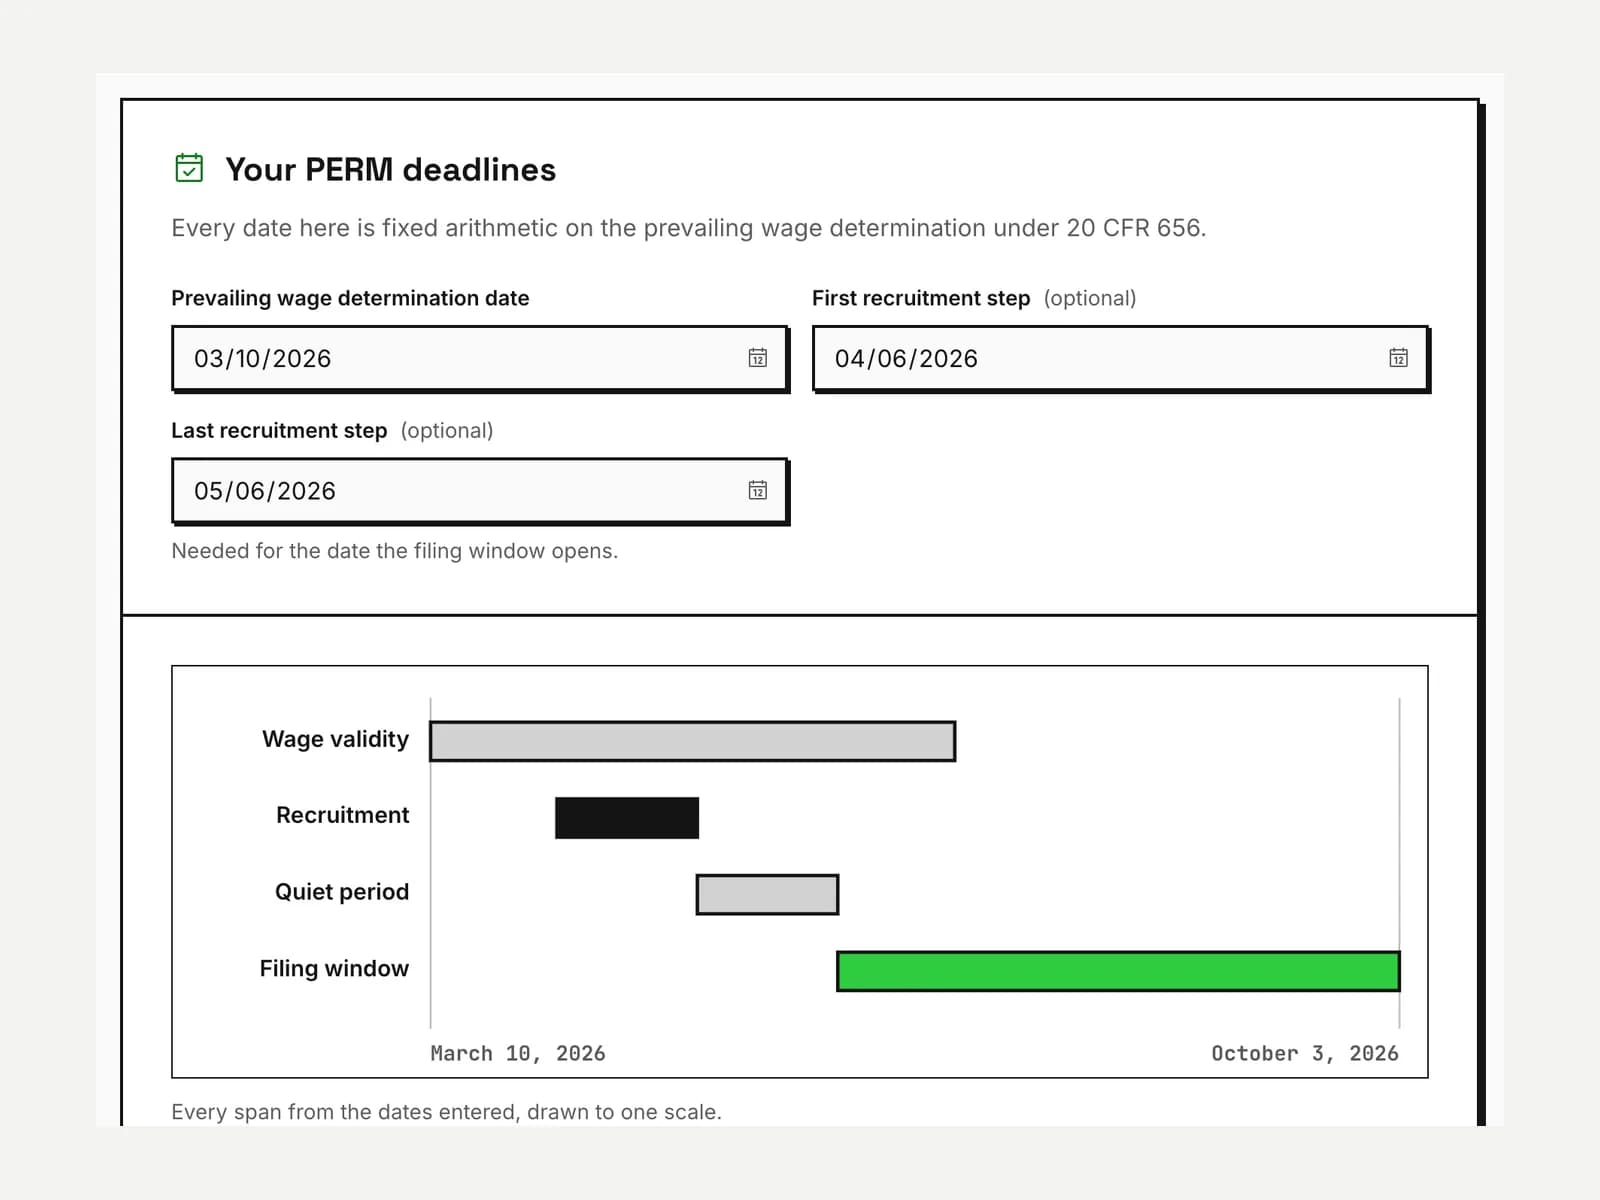Select the Quiet period bar in chart
Image resolution: width=1600 pixels, height=1200 pixels.
(x=767, y=894)
